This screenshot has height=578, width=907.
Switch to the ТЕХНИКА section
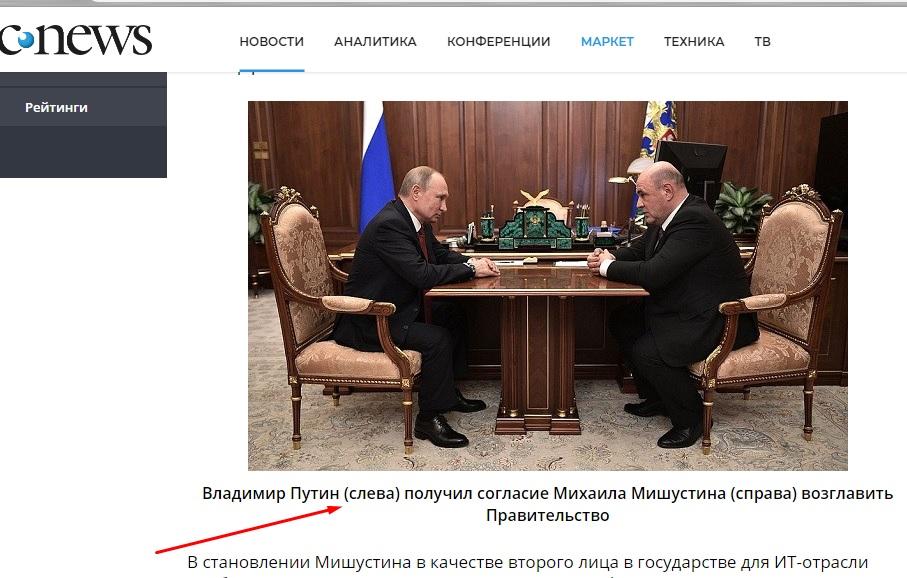tap(694, 42)
